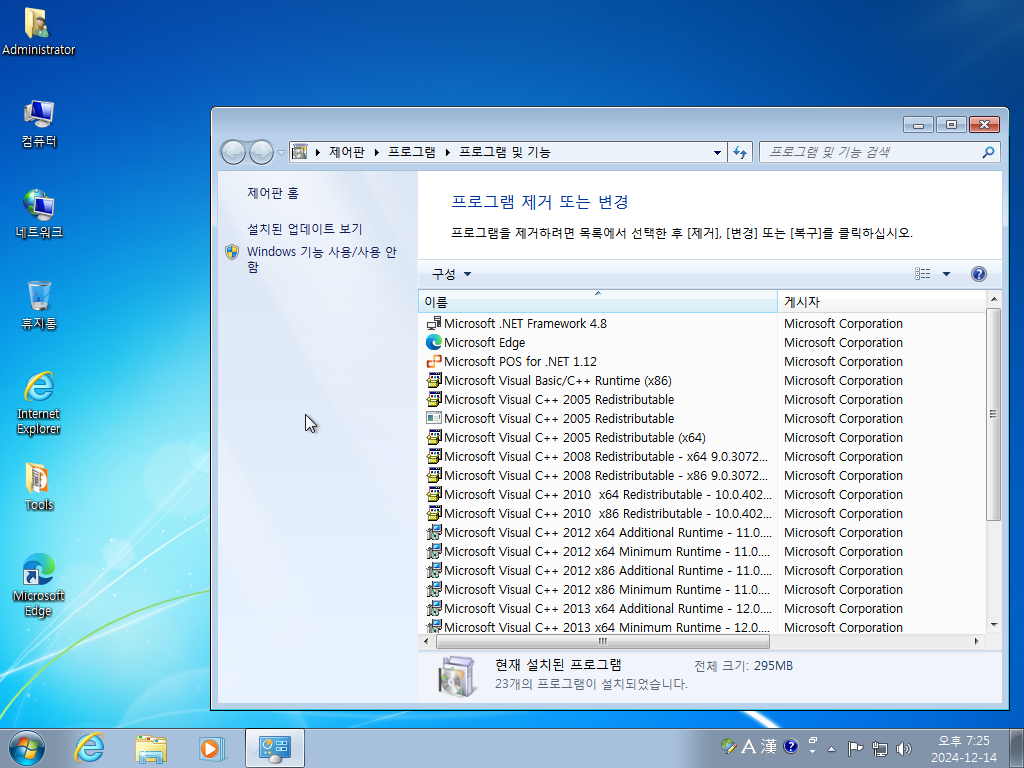Click the 제어판 breadcrumb

click(347, 152)
